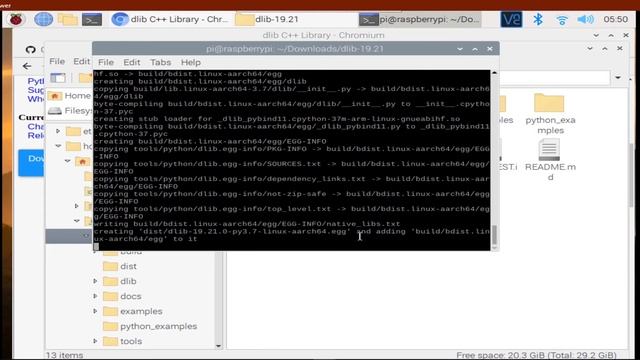Select Filesystem root in the places list
This screenshot has width=640, height=360.
[x=69, y=111]
